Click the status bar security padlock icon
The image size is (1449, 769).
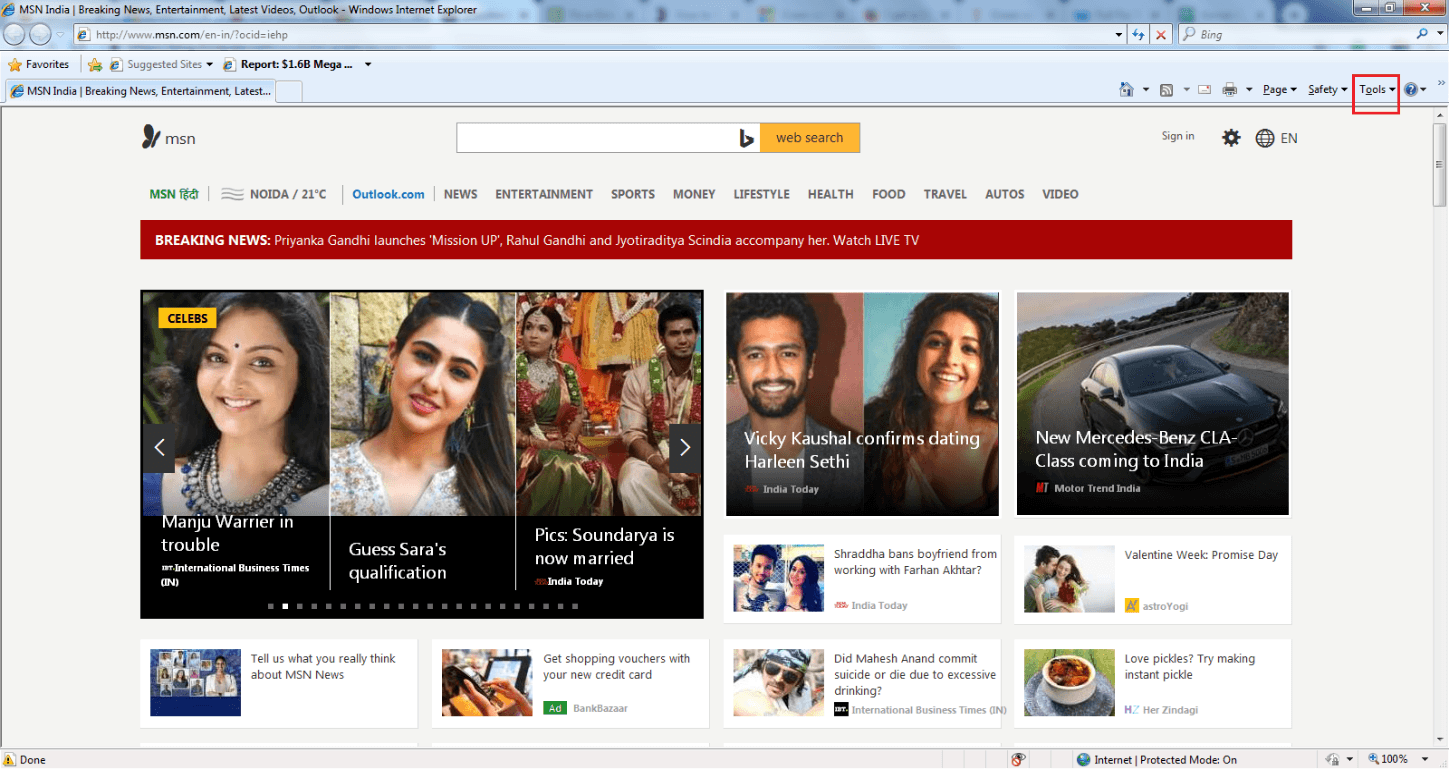tap(1332, 760)
